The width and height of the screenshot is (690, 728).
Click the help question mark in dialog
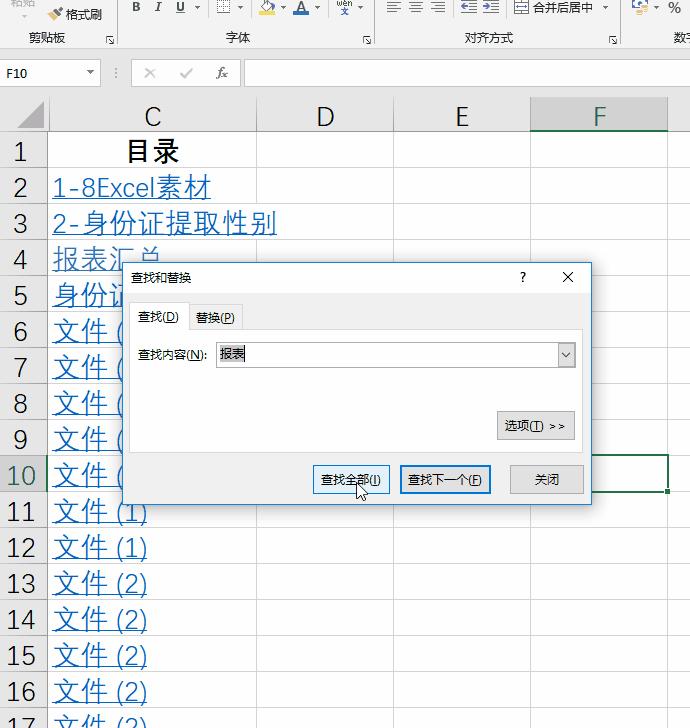pos(523,277)
